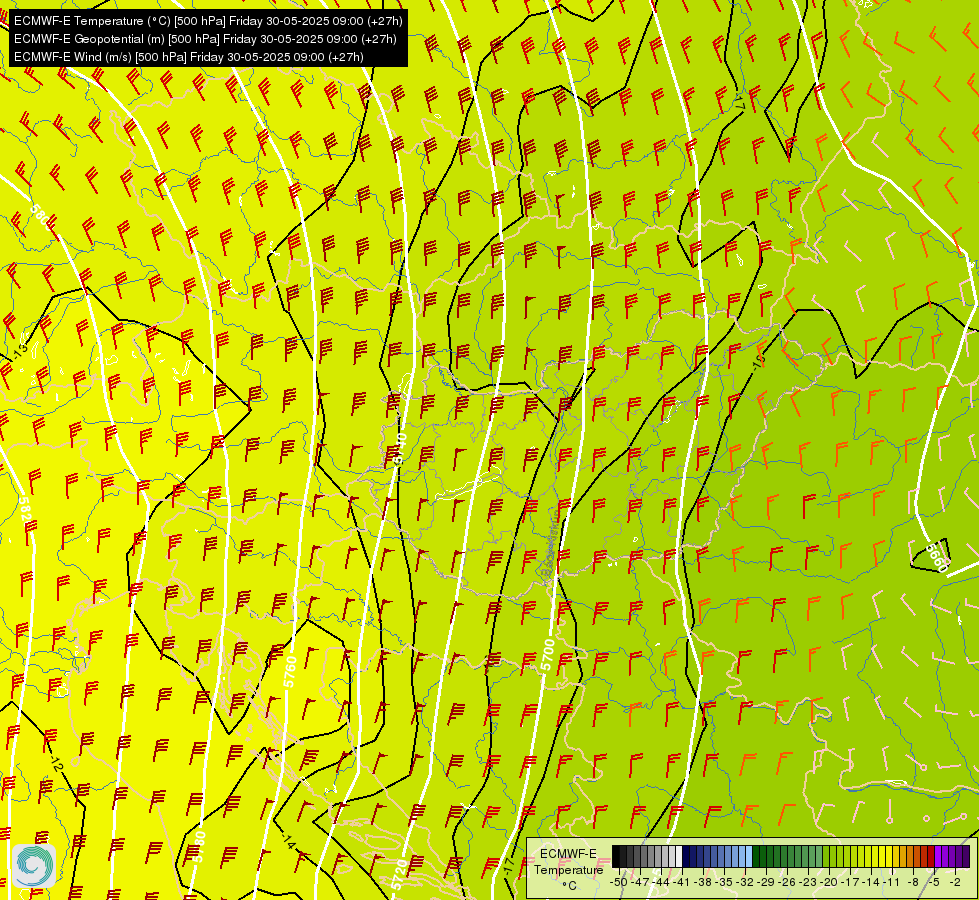979x900 pixels.
Task: Click the -41 value on the legend scale
Action: click(x=683, y=882)
